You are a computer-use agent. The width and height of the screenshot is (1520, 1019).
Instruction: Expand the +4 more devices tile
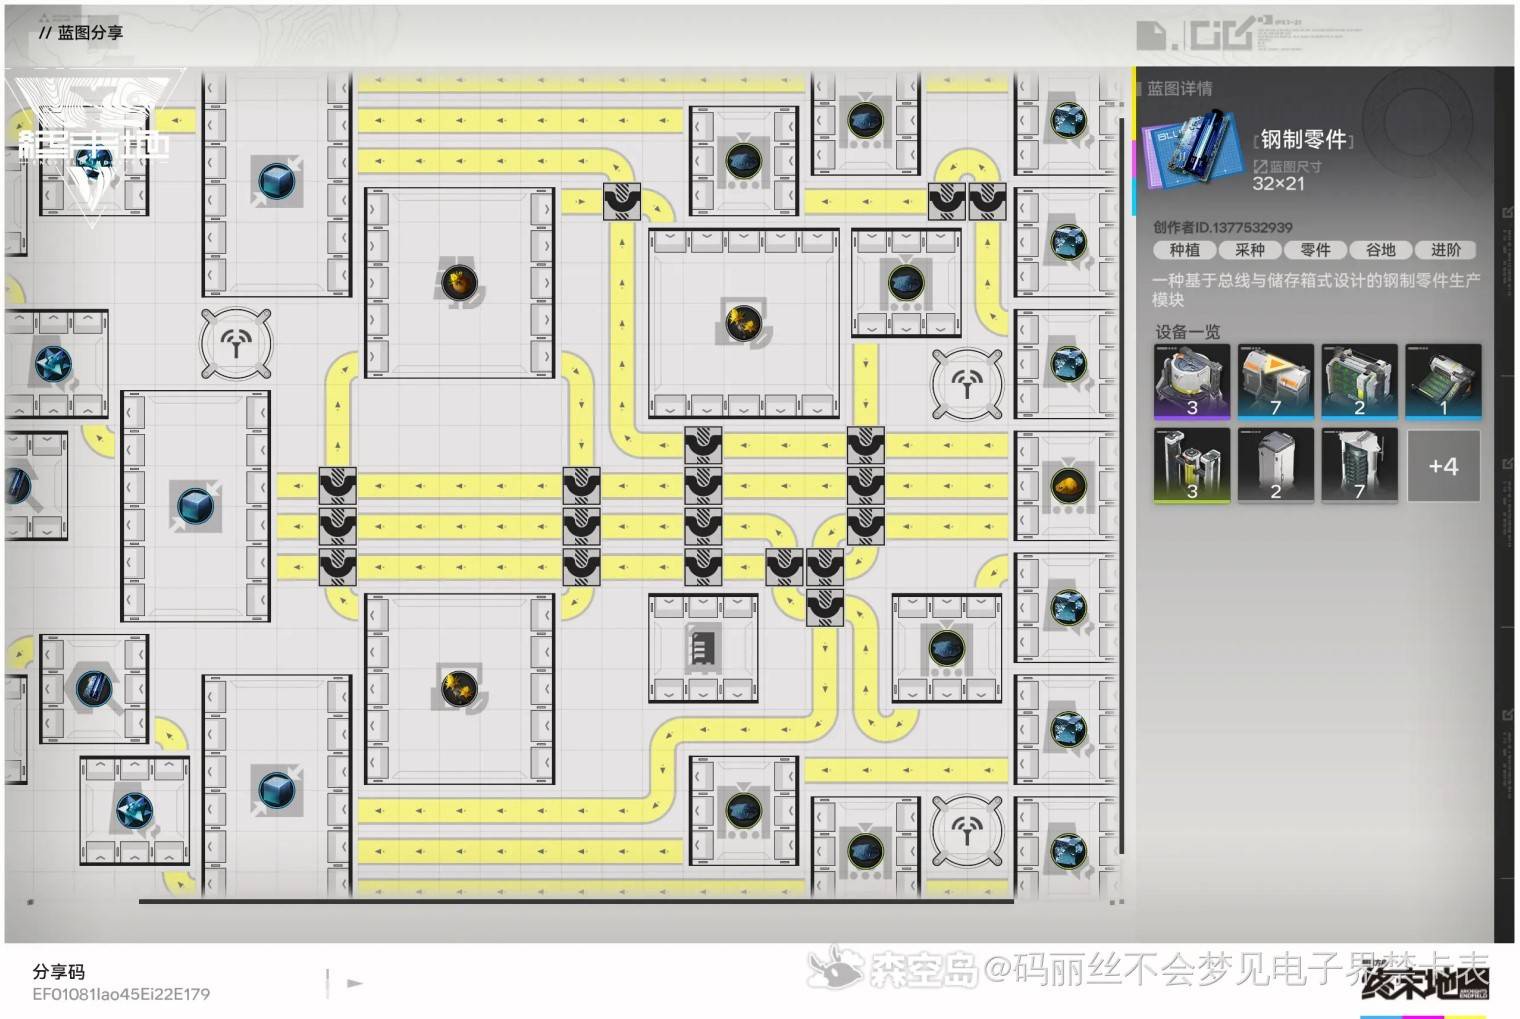[1443, 466]
